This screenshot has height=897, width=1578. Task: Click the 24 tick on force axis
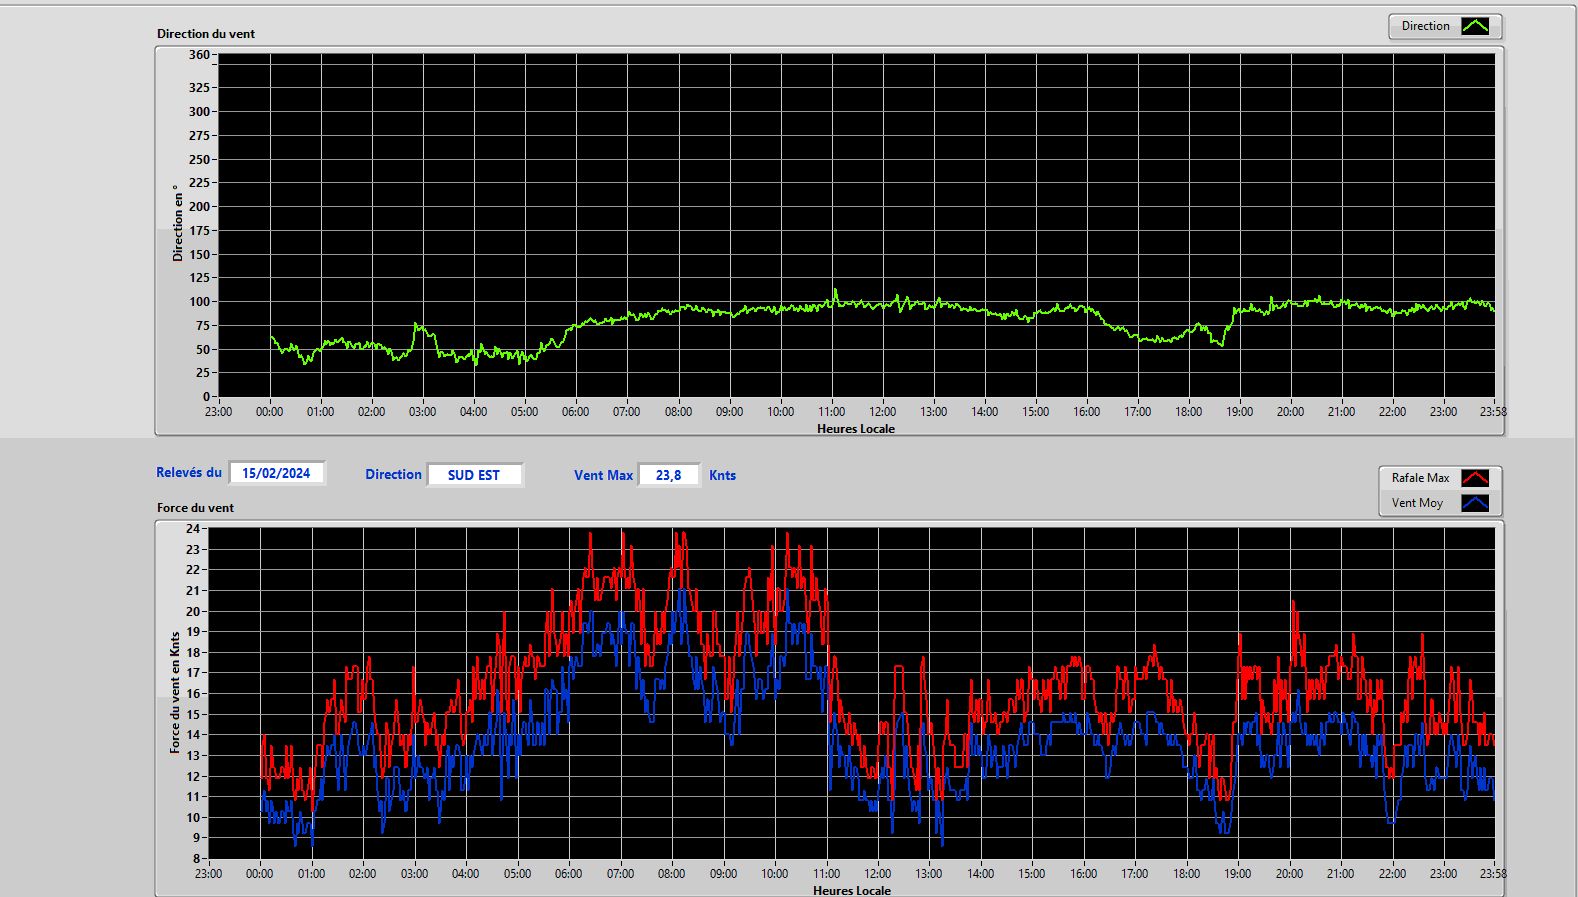pos(193,529)
